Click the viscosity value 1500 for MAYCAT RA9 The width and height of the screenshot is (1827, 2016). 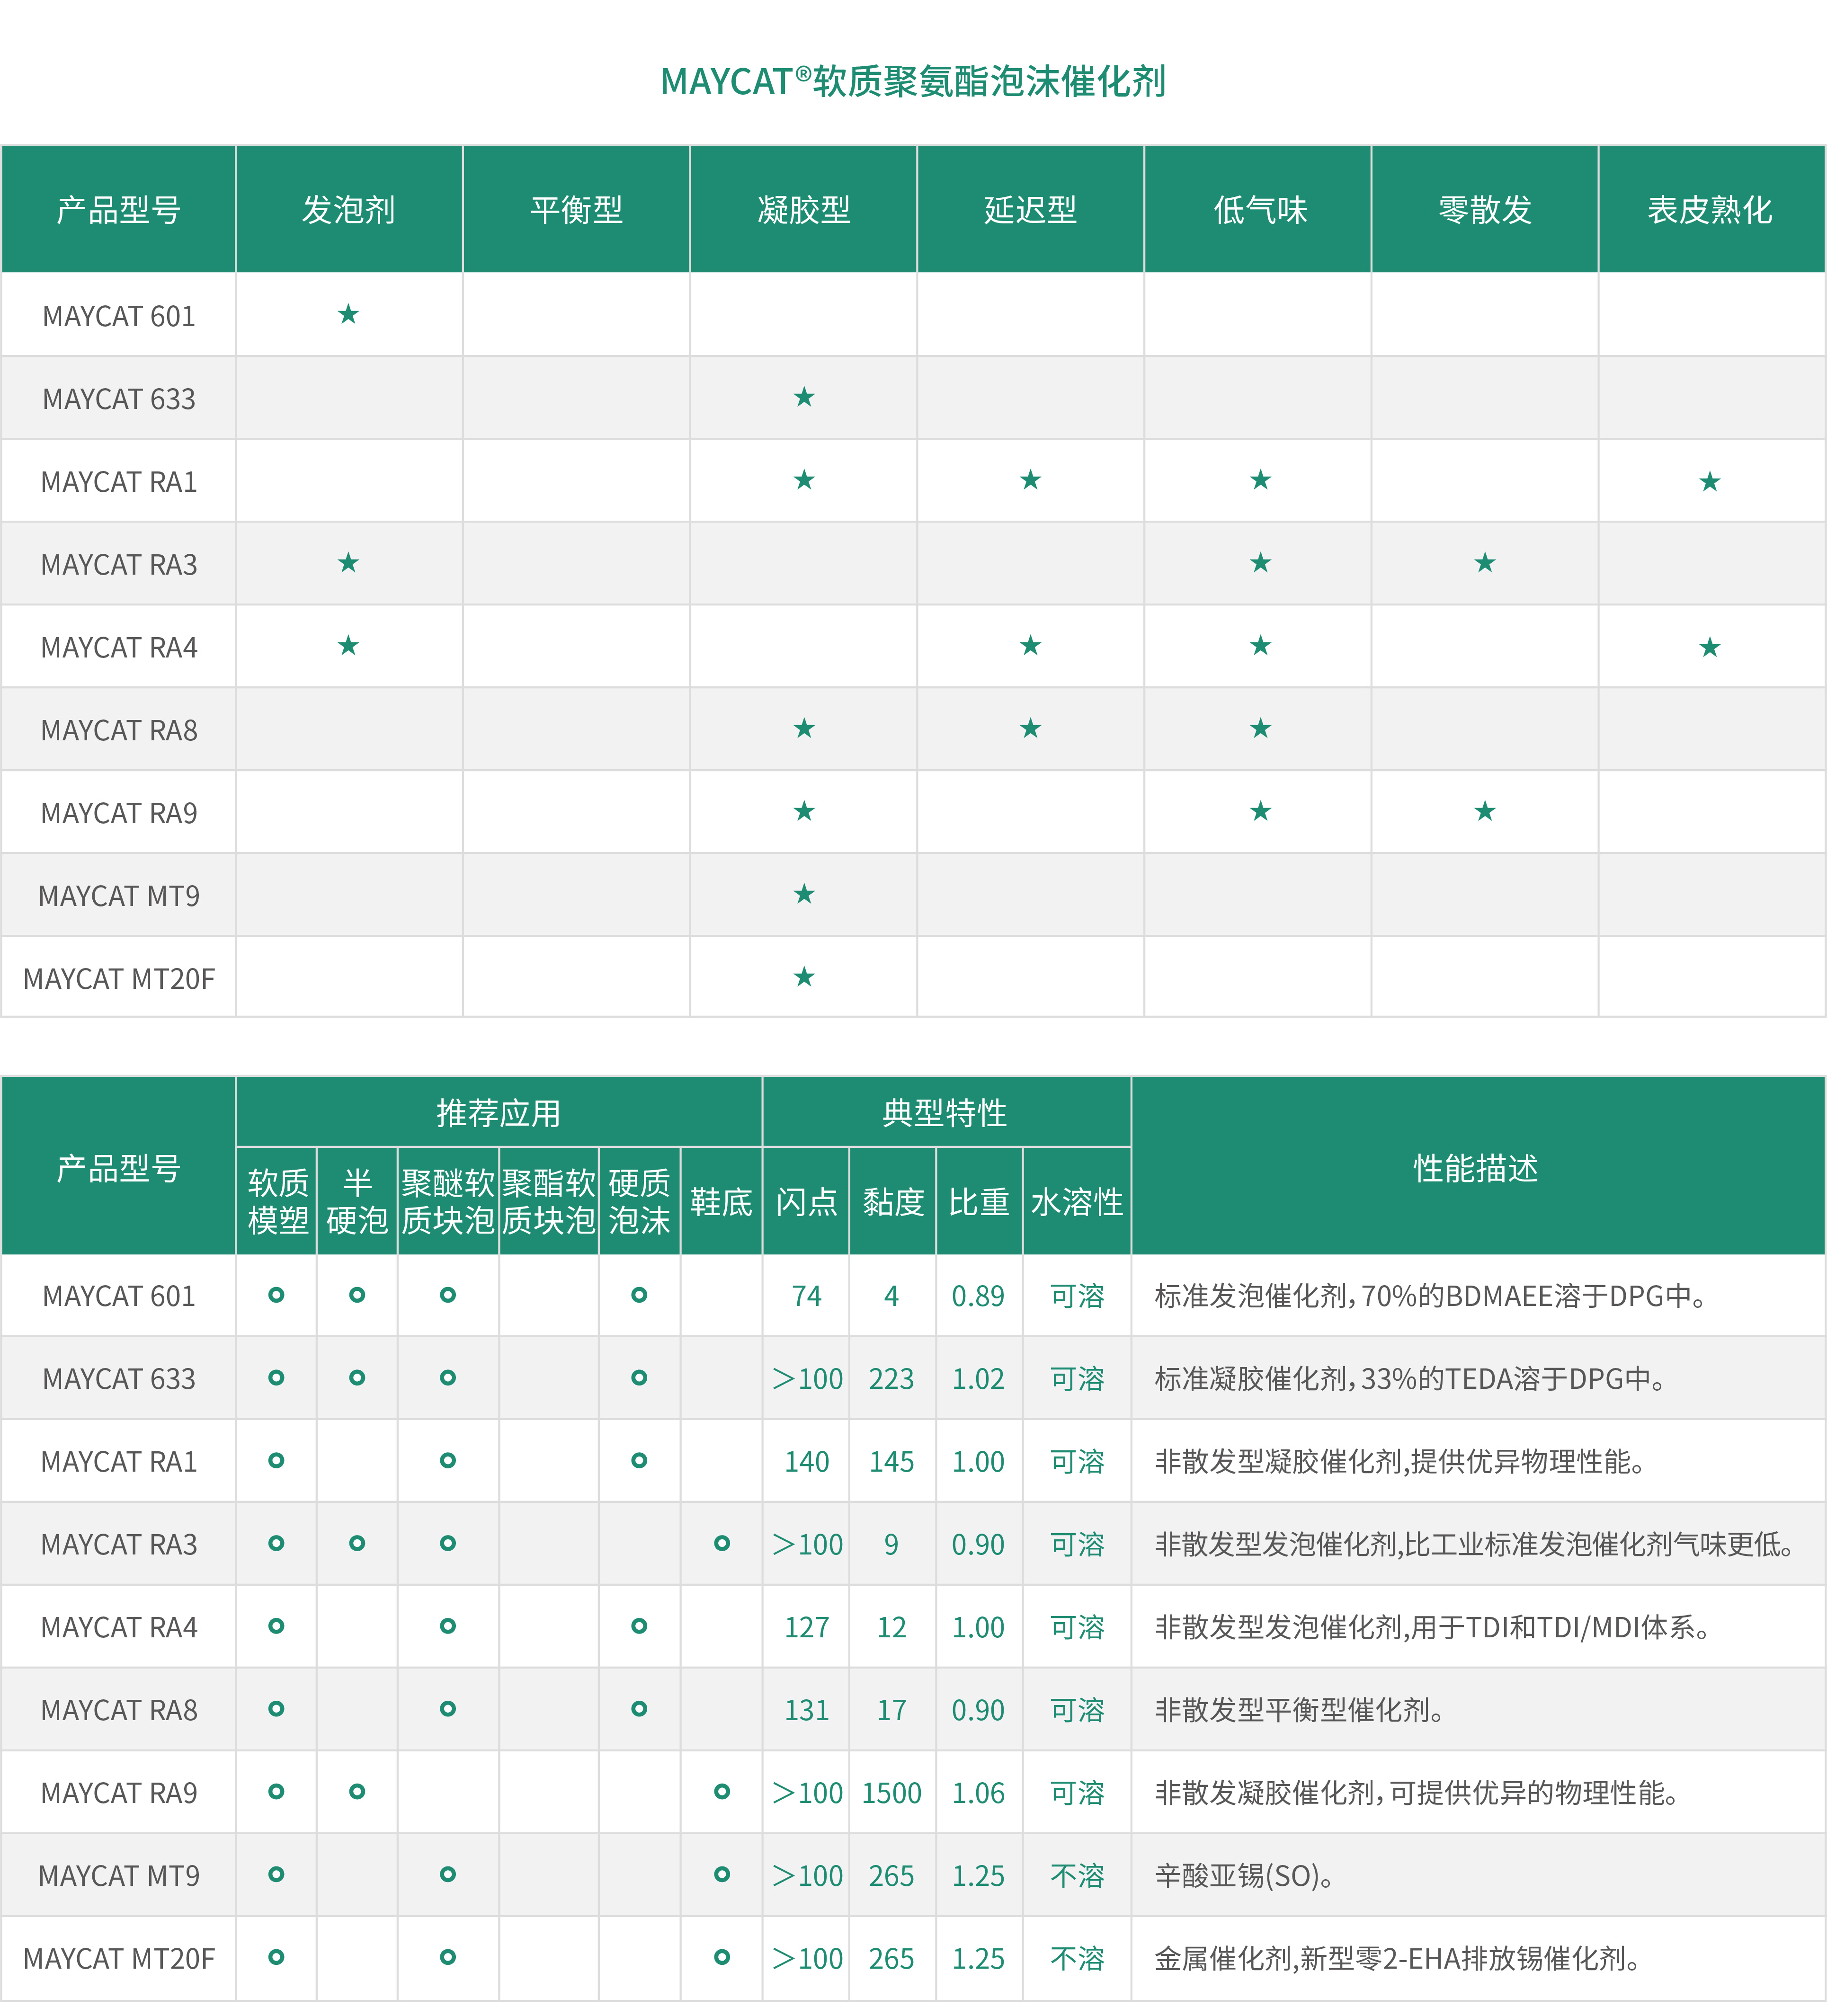892,1792
